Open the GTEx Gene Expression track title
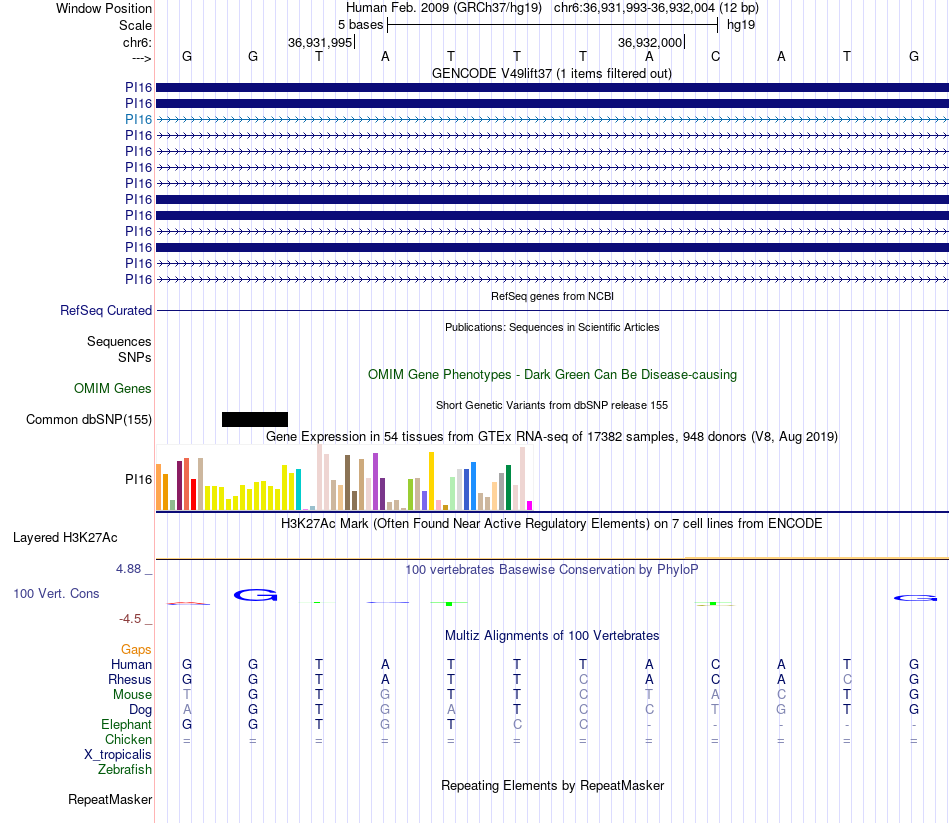The image size is (950, 823). click(x=552, y=436)
